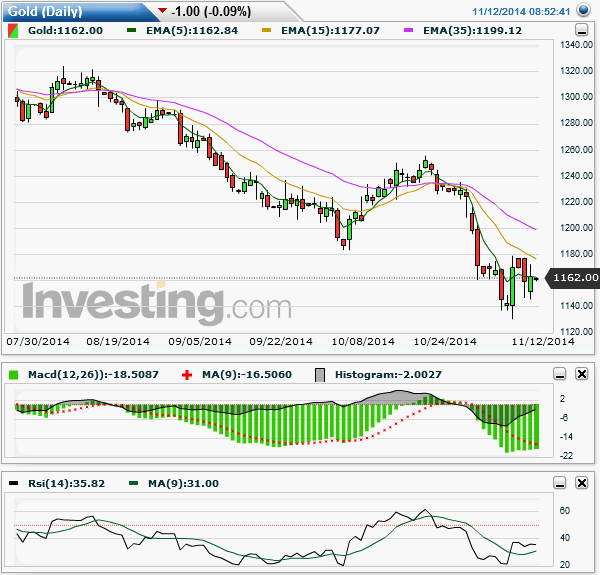Click the red-green Gold candlestick legend icon

13,31
